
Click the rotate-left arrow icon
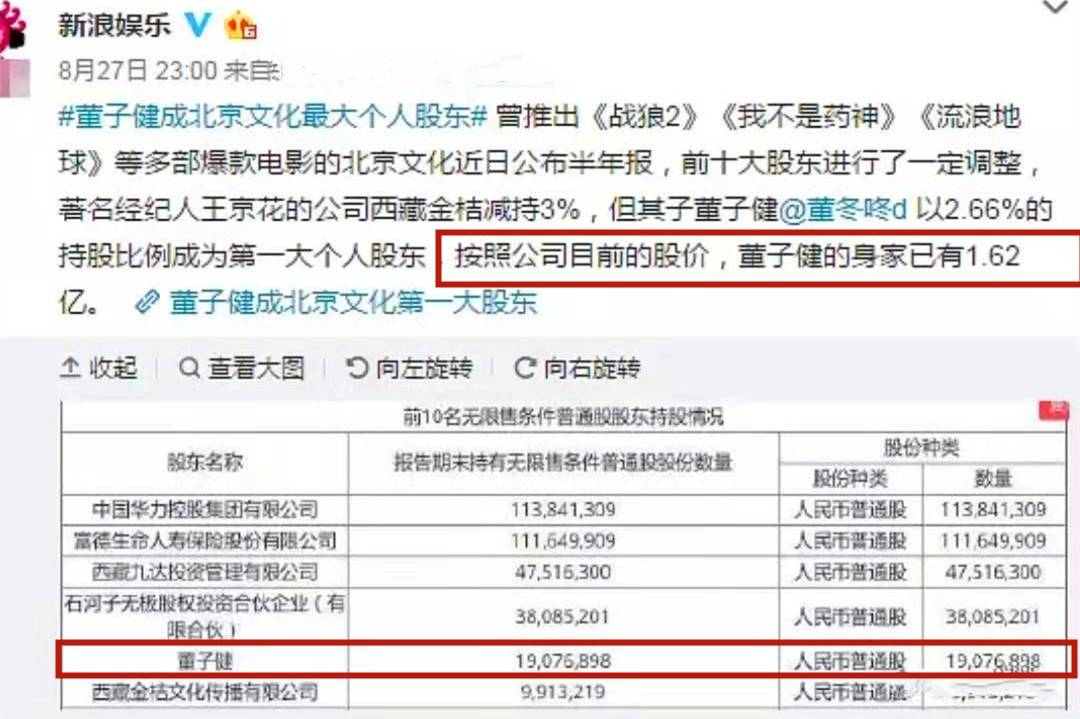(x=357, y=368)
